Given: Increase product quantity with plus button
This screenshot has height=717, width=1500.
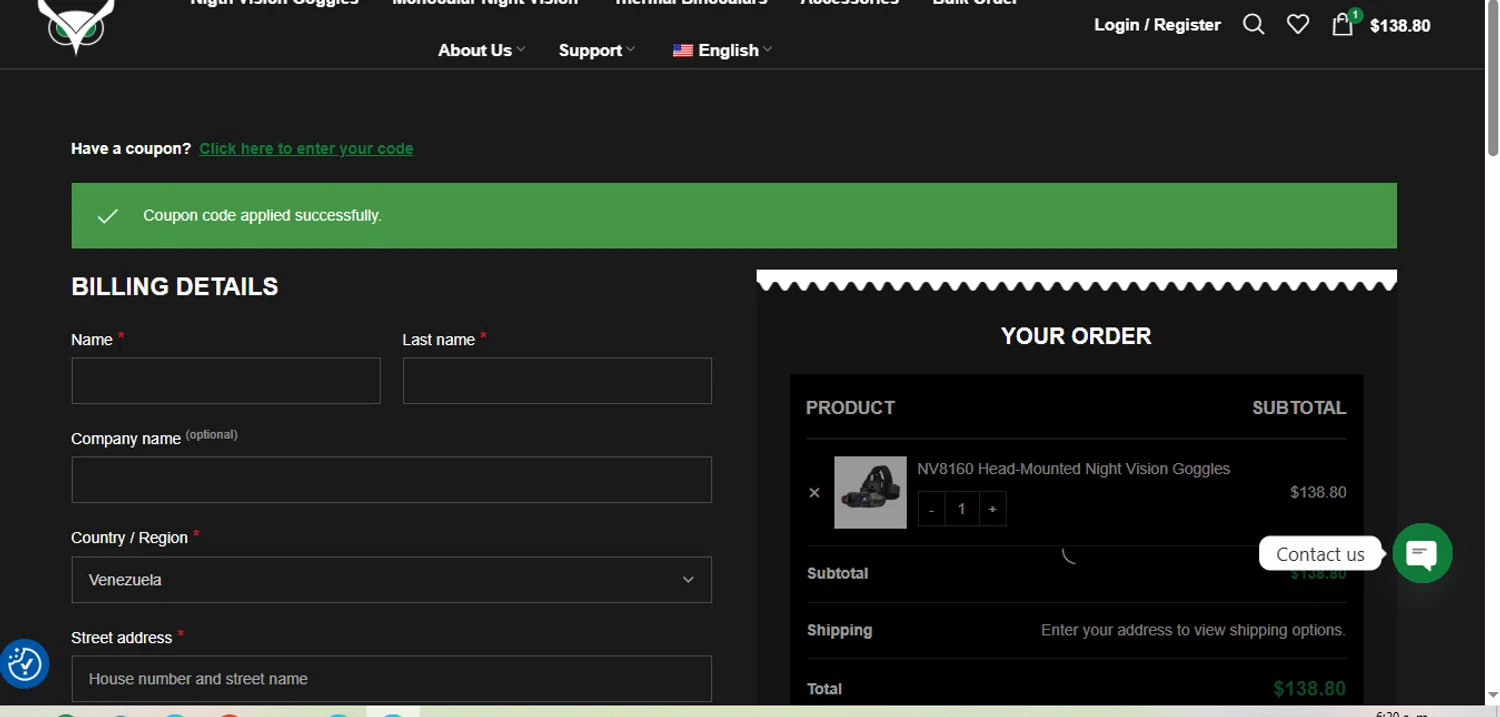Looking at the screenshot, I should click(992, 509).
